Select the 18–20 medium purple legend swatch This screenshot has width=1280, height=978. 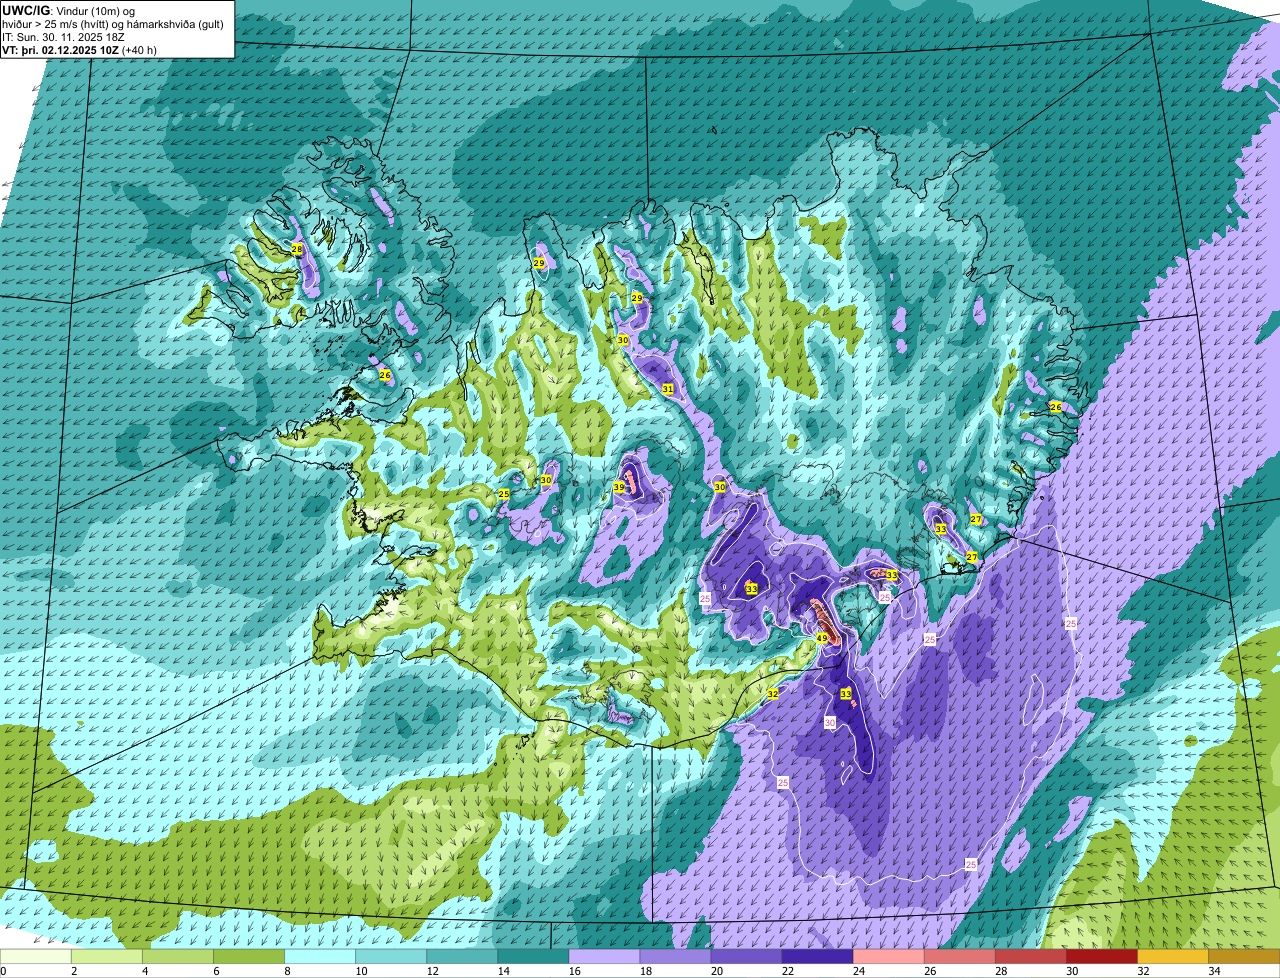[675, 957]
